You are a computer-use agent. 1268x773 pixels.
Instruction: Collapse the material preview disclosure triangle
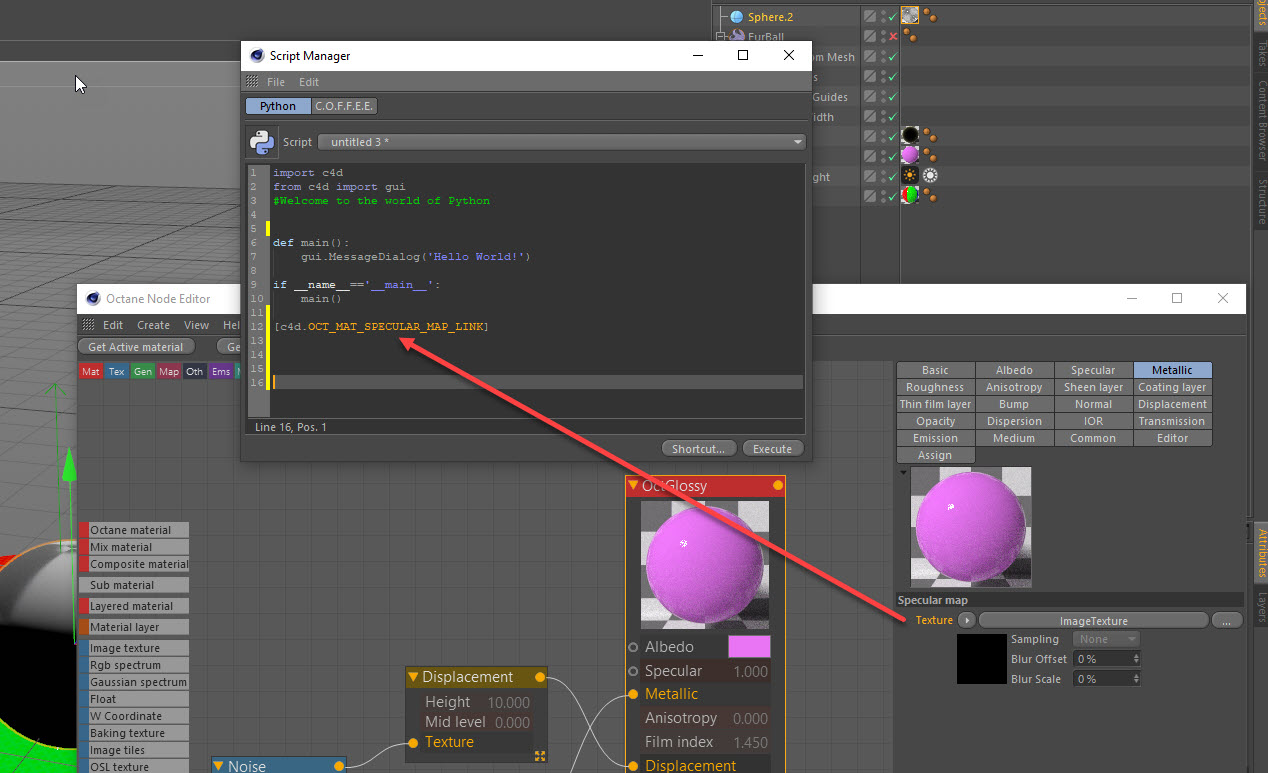(x=904, y=473)
